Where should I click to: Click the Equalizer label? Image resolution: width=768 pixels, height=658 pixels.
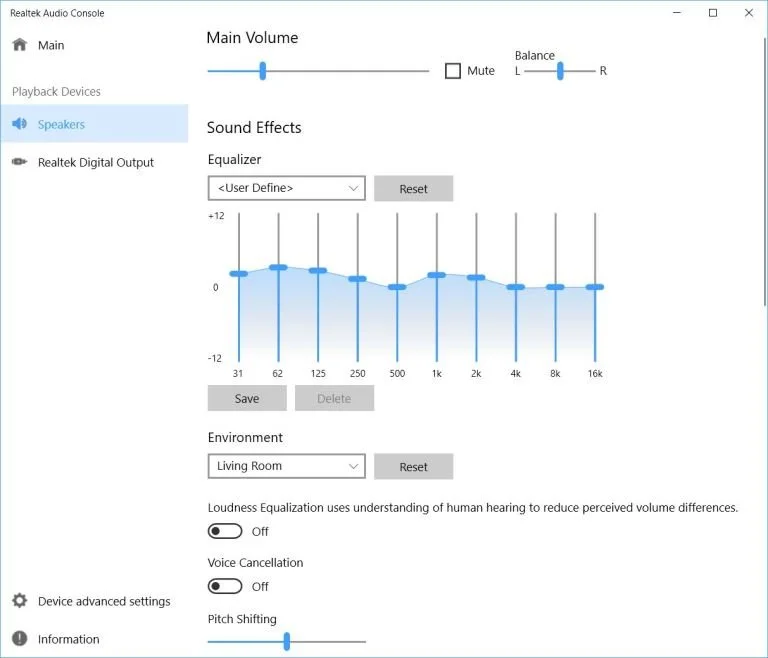[x=234, y=160]
